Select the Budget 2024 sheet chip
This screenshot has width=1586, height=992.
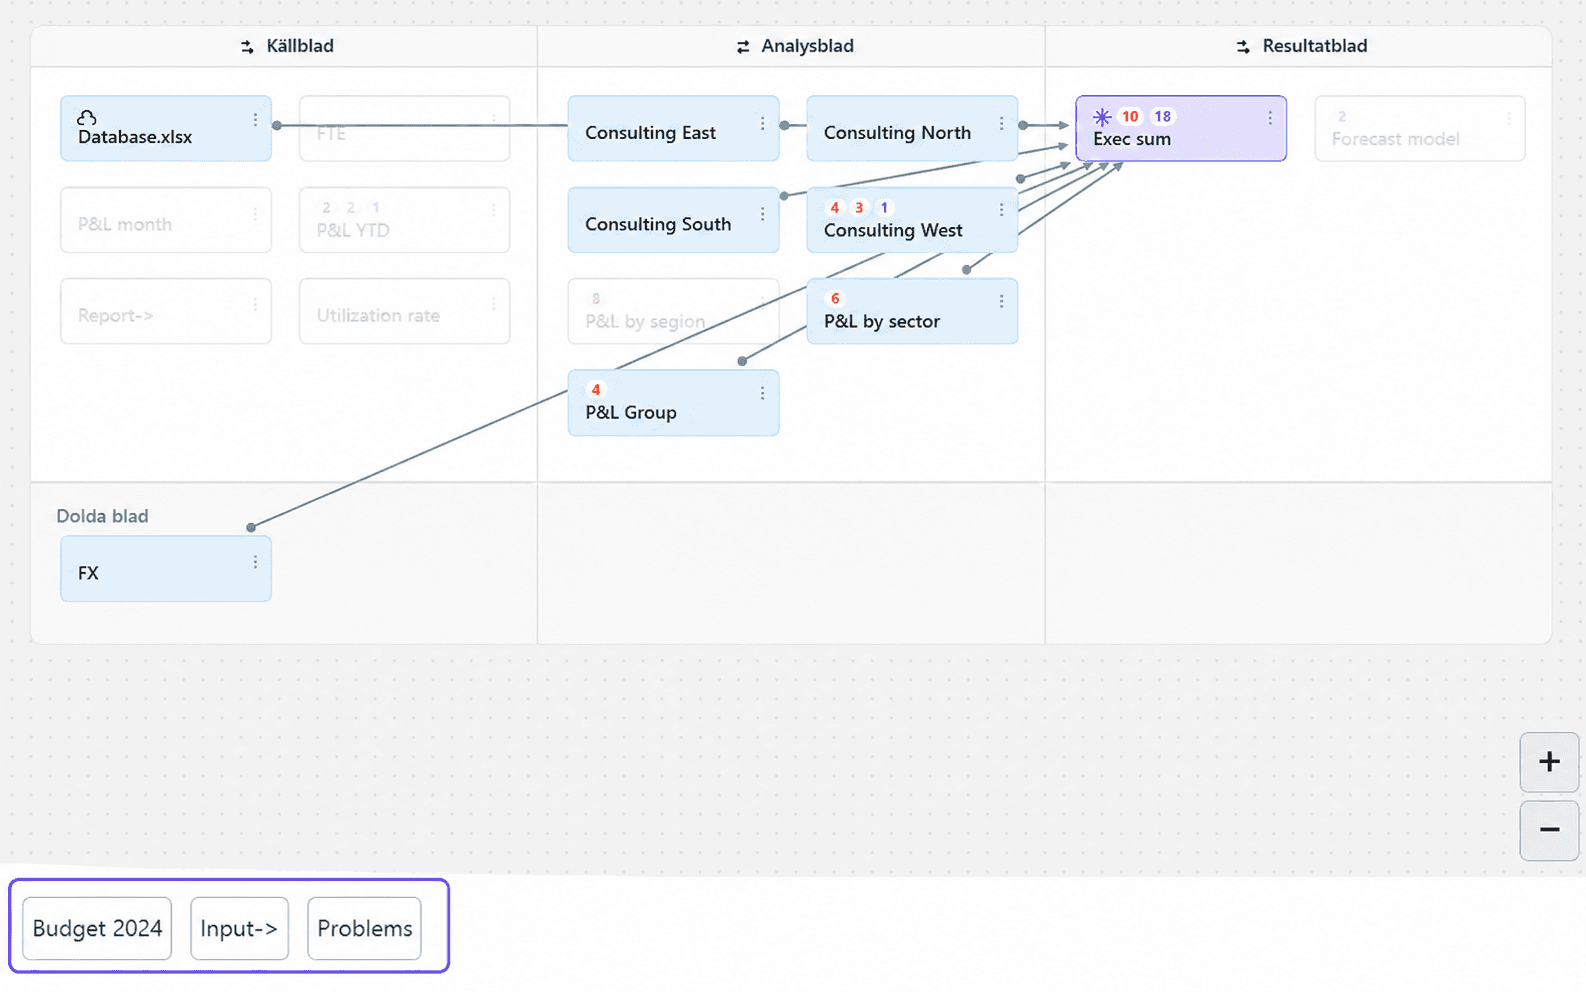(97, 928)
